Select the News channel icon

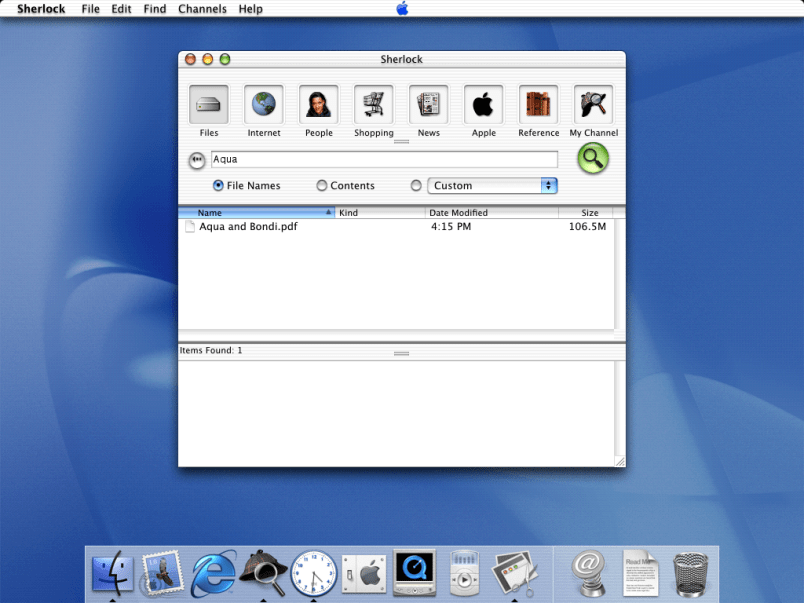pos(428,104)
